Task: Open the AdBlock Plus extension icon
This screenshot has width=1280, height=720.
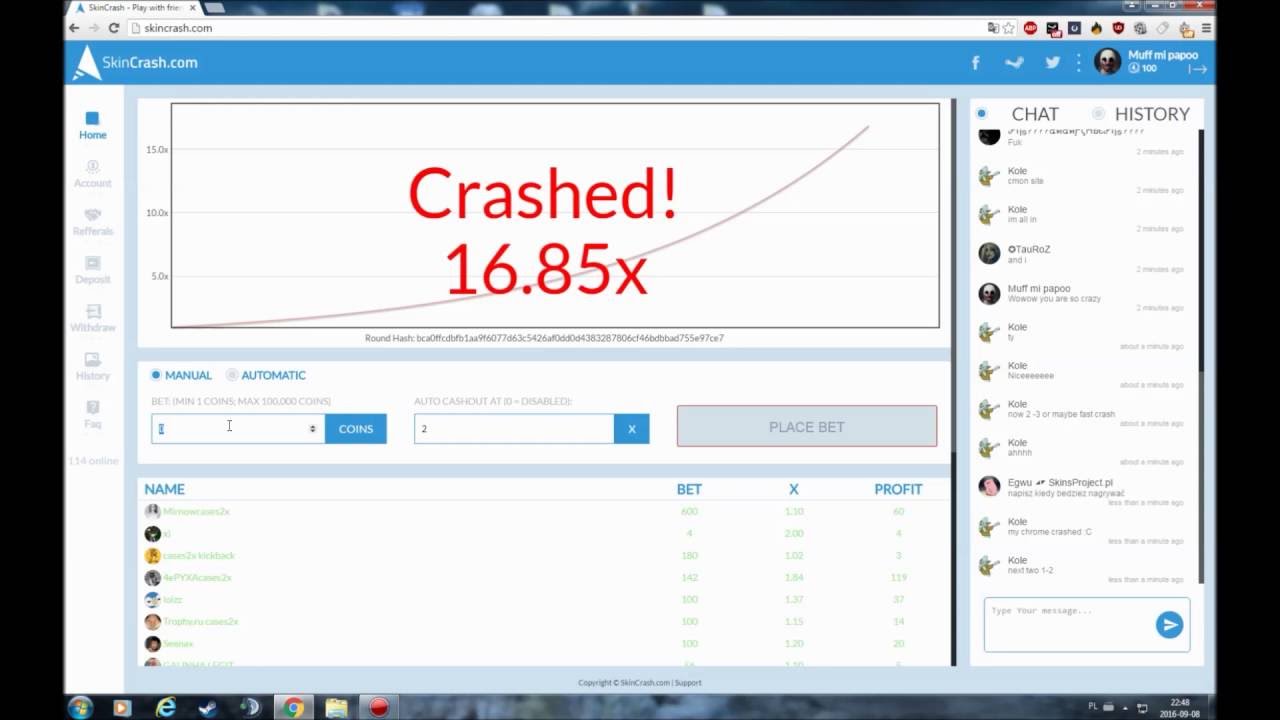Action: pos(1030,28)
